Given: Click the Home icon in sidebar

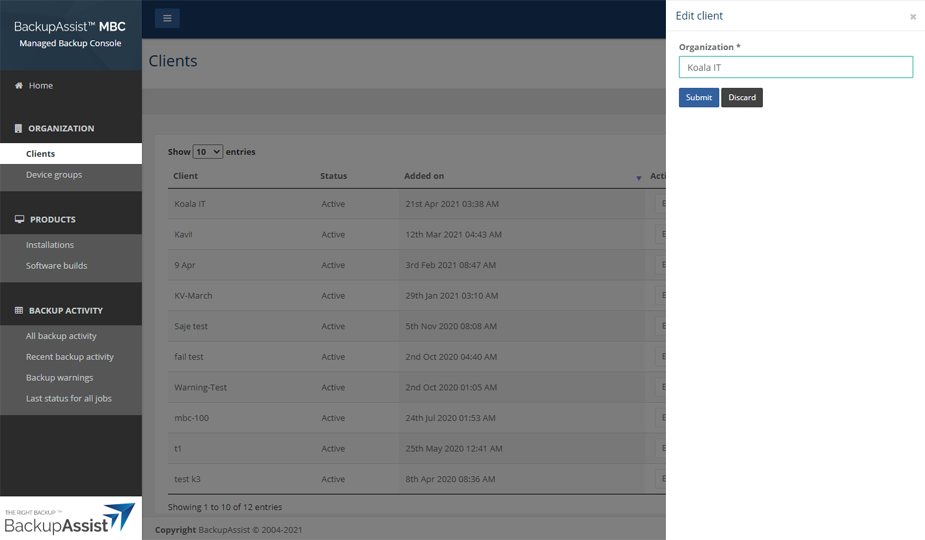Looking at the screenshot, I should coord(19,86).
